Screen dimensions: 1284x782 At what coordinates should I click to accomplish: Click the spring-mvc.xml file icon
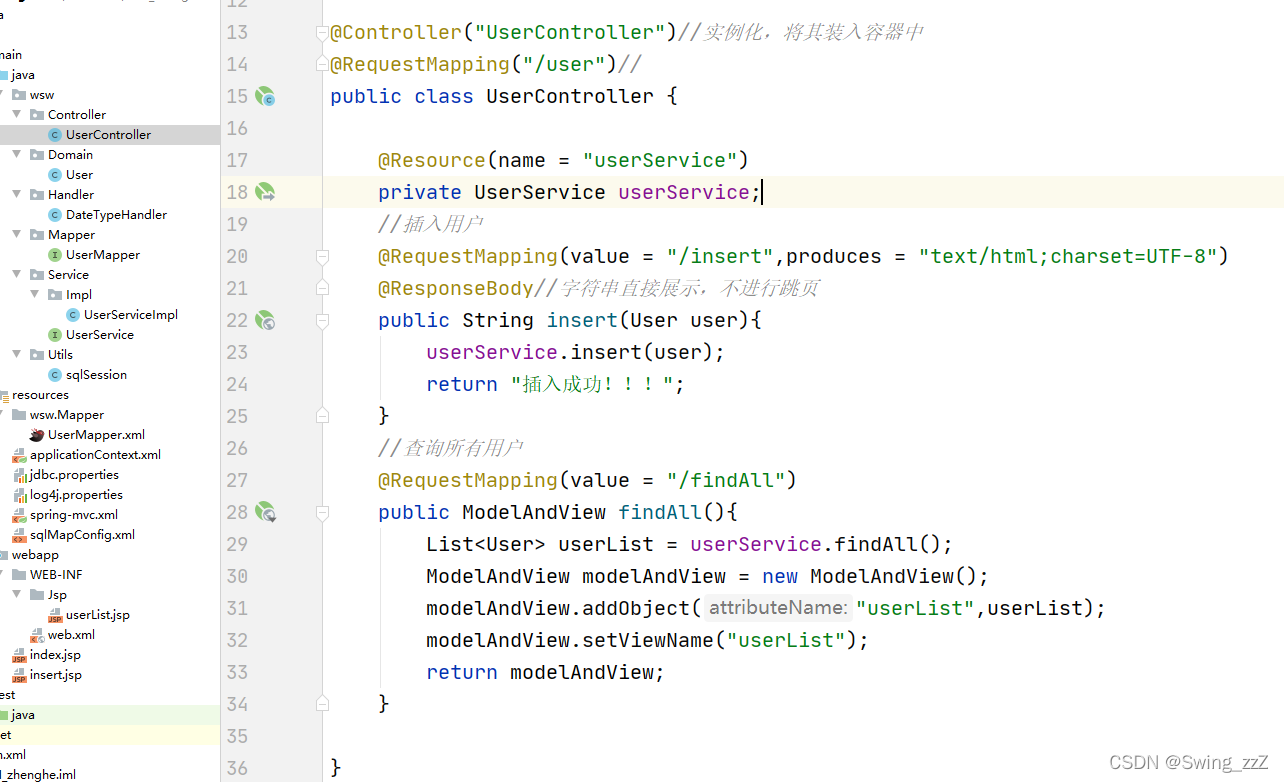click(19, 515)
